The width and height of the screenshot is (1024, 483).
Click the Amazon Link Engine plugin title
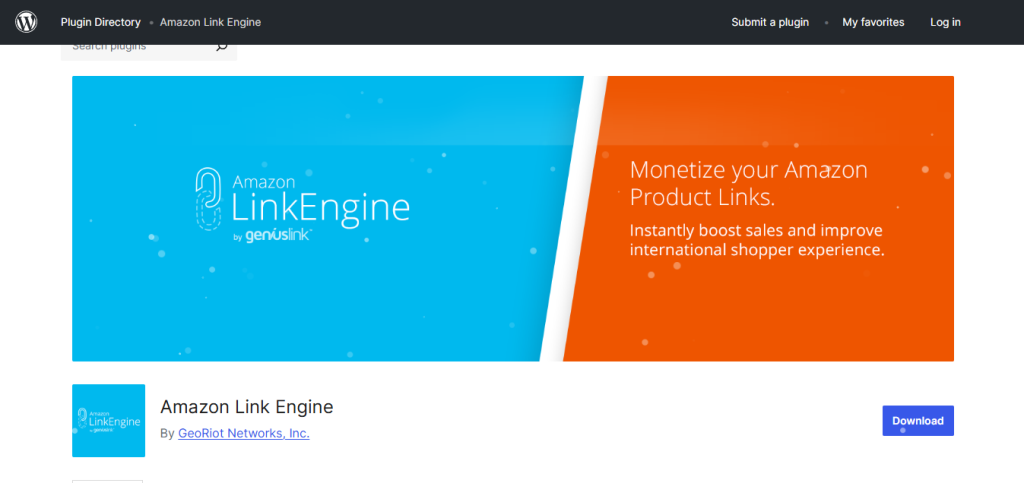coord(246,407)
